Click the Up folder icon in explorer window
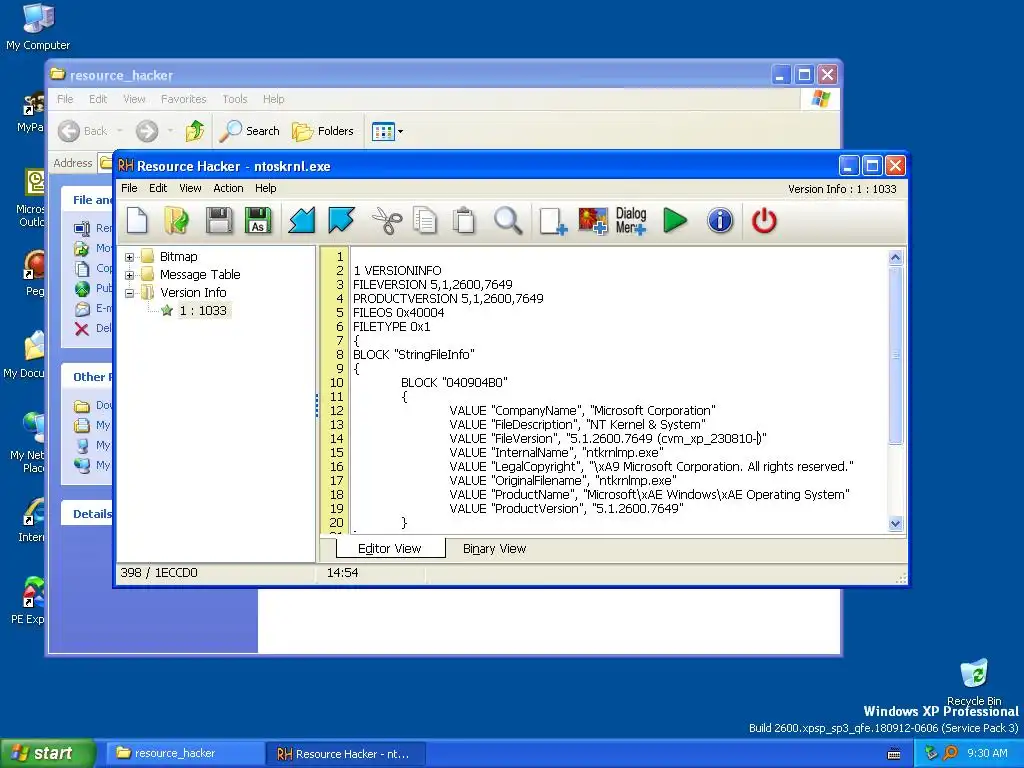The image size is (1024, 768). pos(194,131)
